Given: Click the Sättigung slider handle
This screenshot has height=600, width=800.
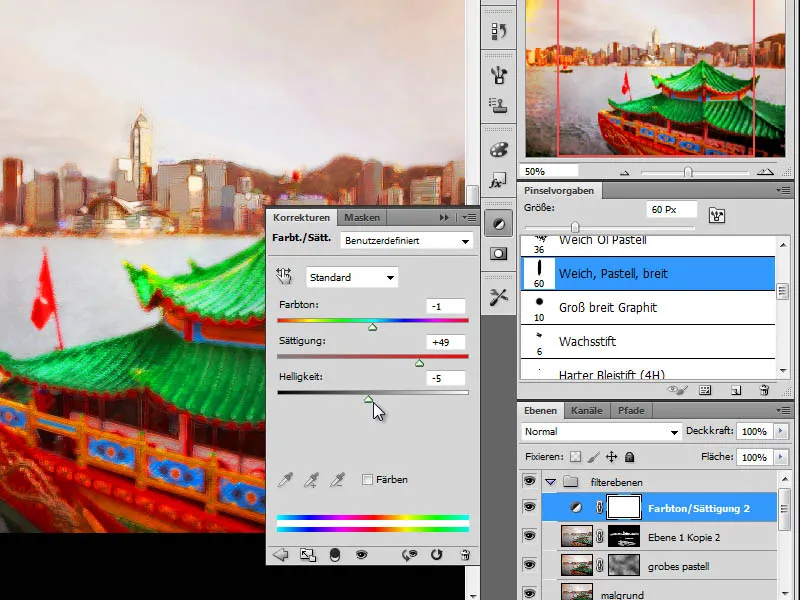Looking at the screenshot, I should click(x=419, y=363).
